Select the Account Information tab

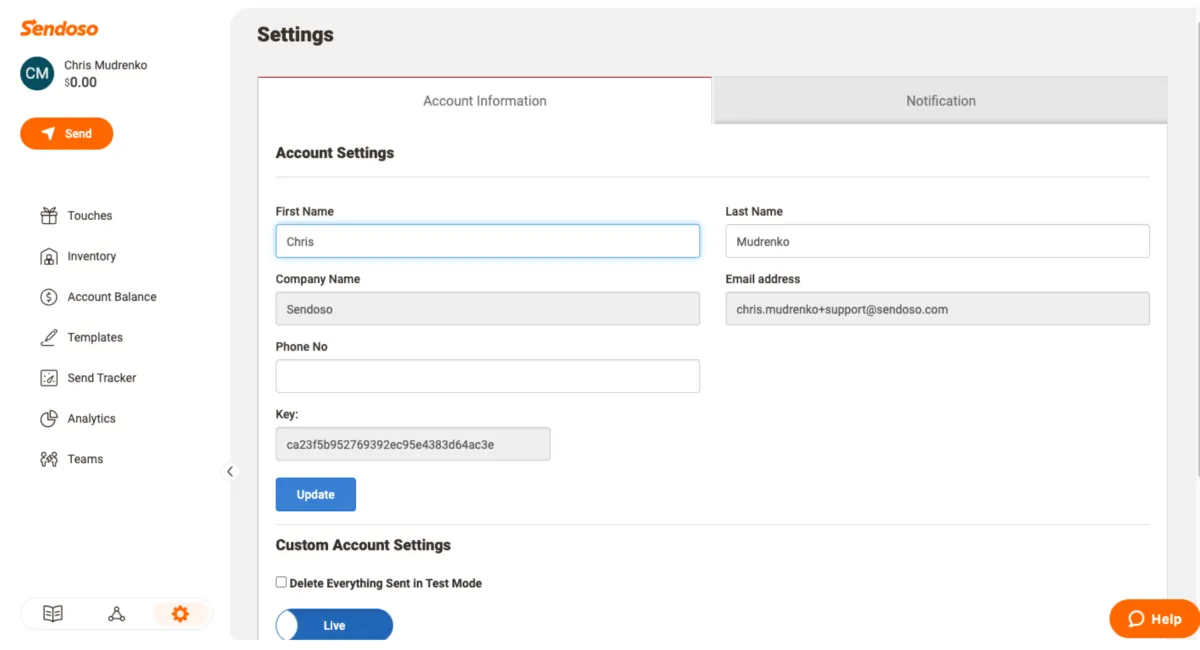[x=485, y=101]
